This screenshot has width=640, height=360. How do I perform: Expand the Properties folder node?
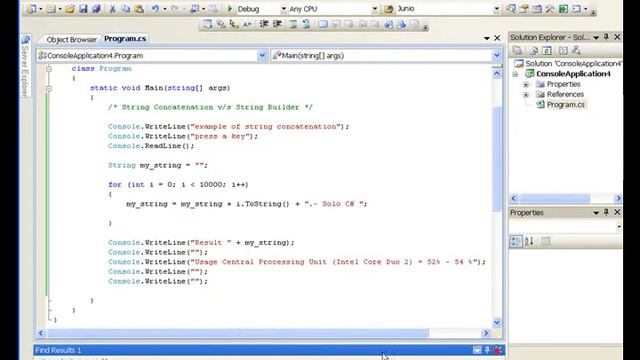pos(526,84)
